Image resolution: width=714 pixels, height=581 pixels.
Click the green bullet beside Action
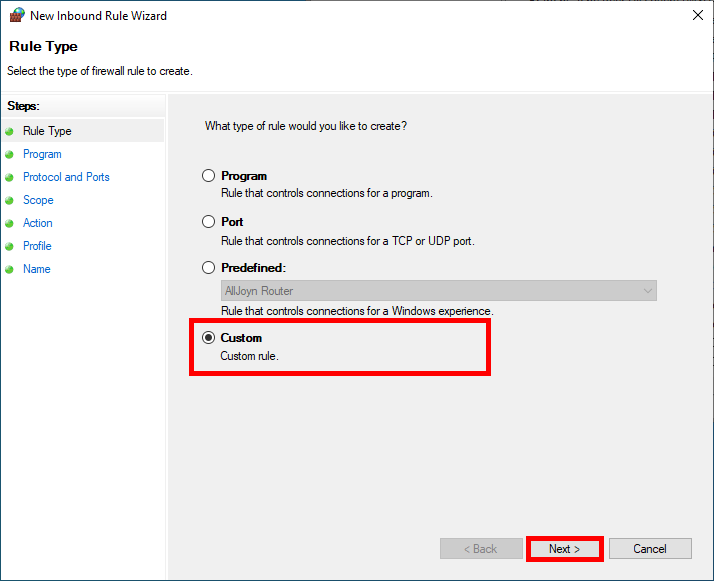[x=10, y=224]
